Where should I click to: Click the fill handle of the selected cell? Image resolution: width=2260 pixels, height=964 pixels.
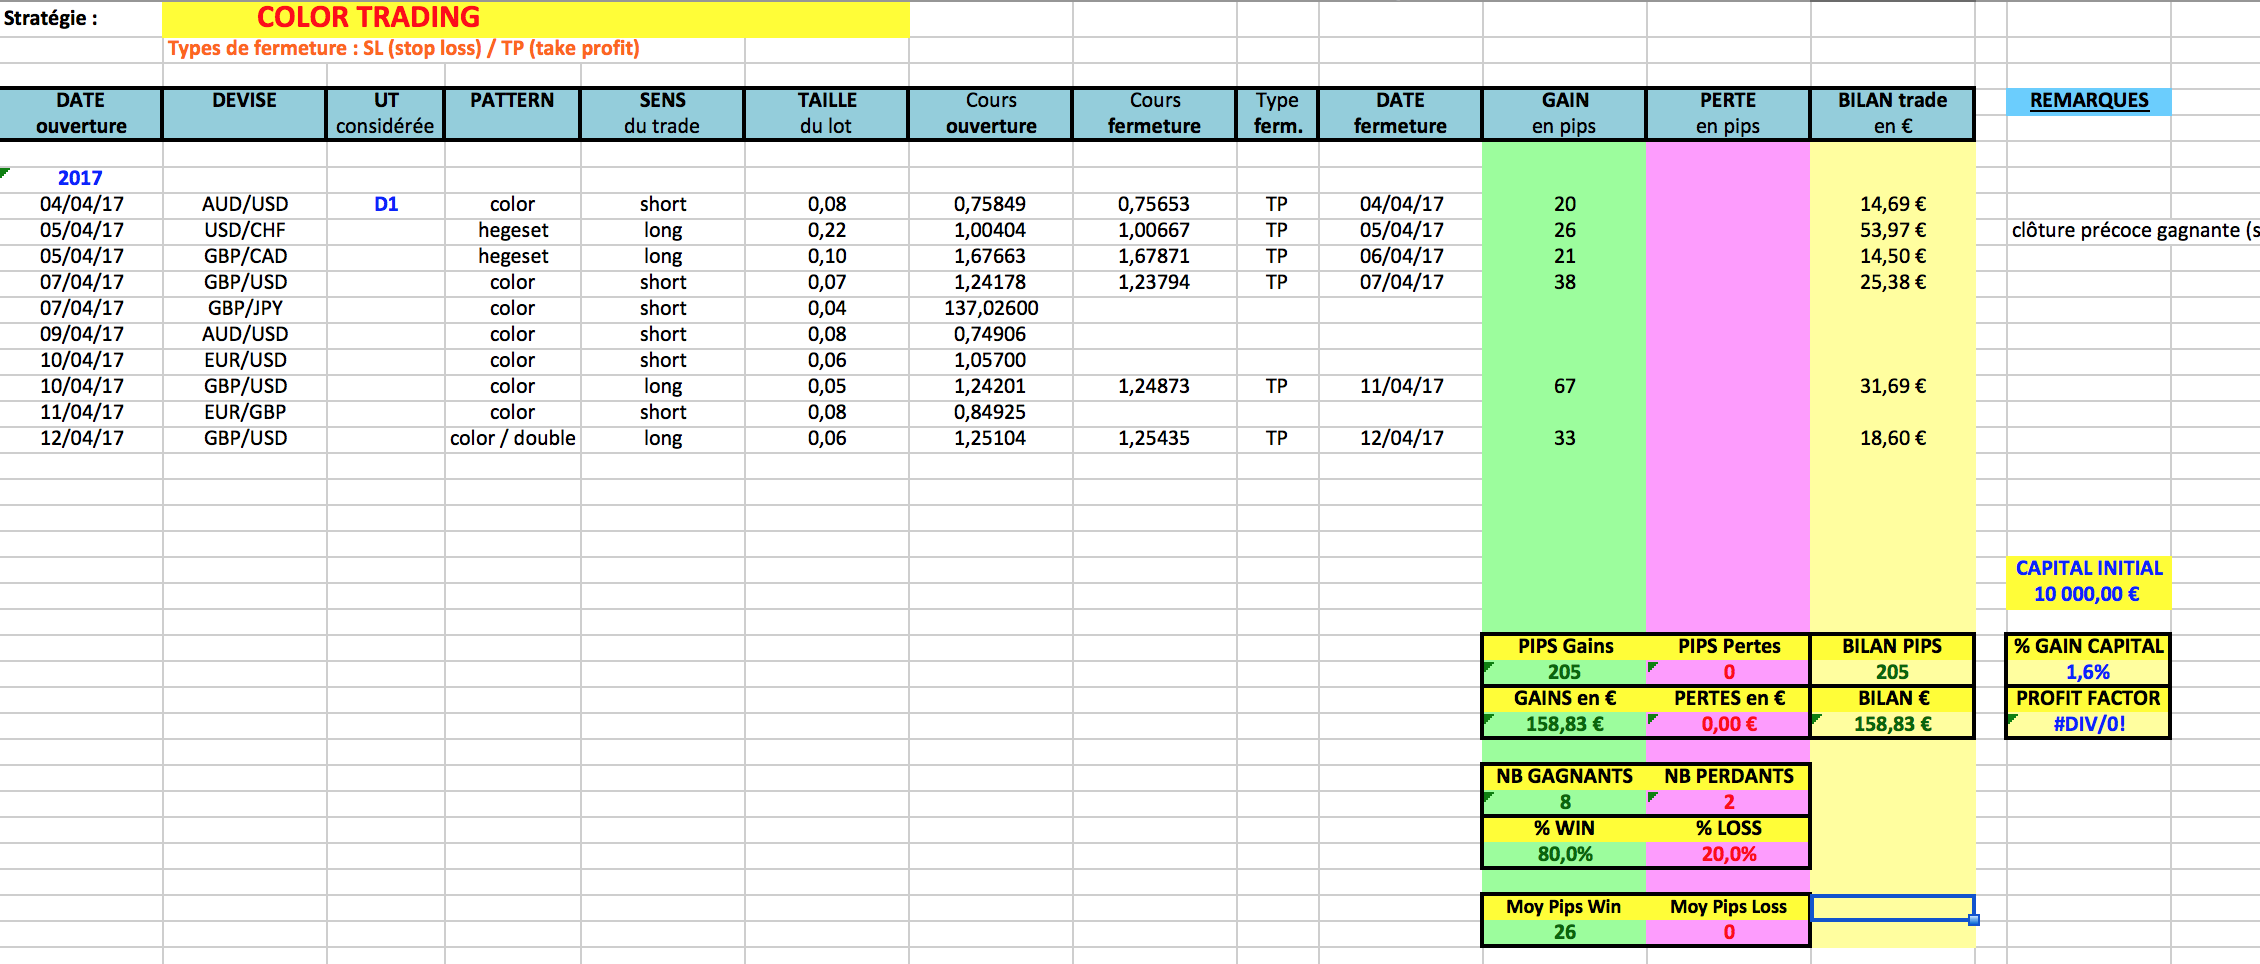click(x=1974, y=920)
